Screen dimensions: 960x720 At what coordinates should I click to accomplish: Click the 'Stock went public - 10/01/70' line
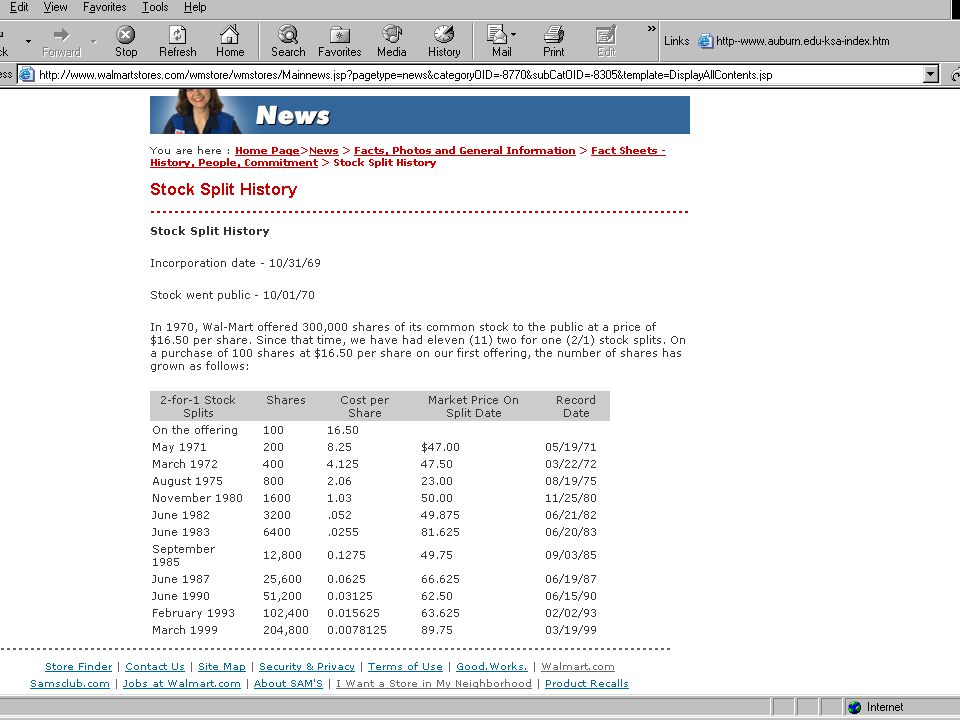[233, 295]
